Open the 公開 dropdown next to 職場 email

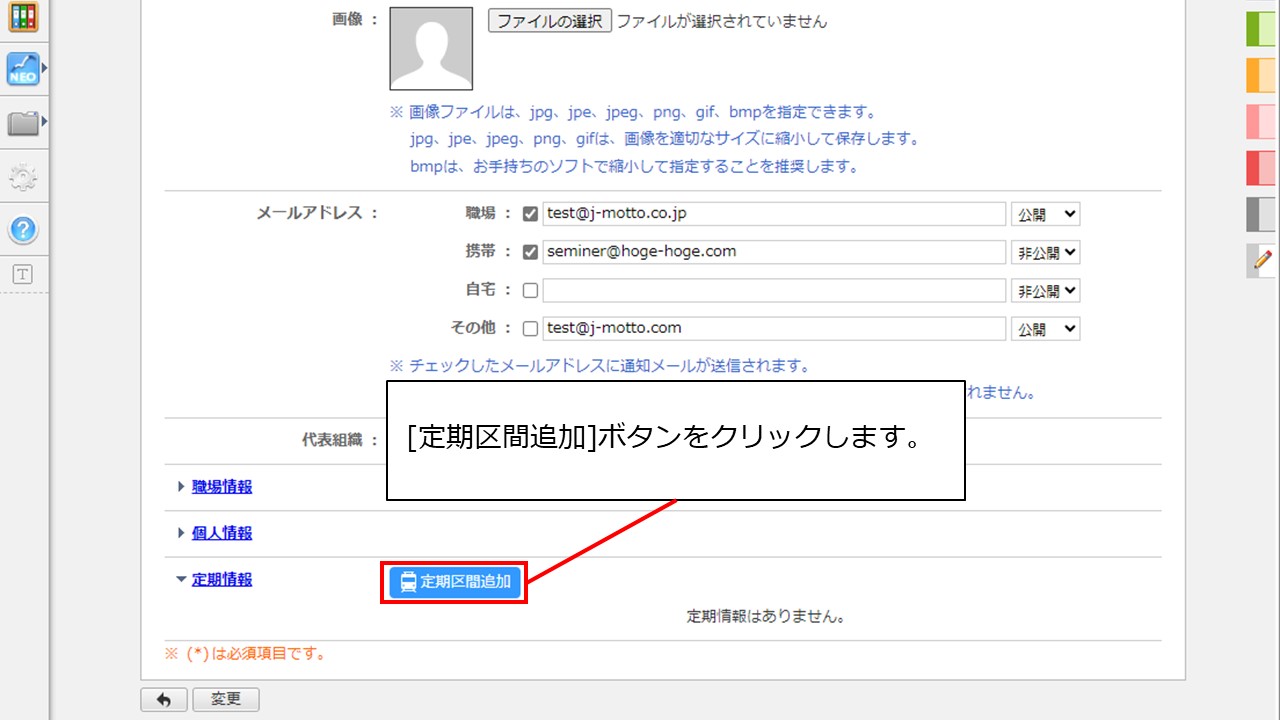coord(1045,213)
